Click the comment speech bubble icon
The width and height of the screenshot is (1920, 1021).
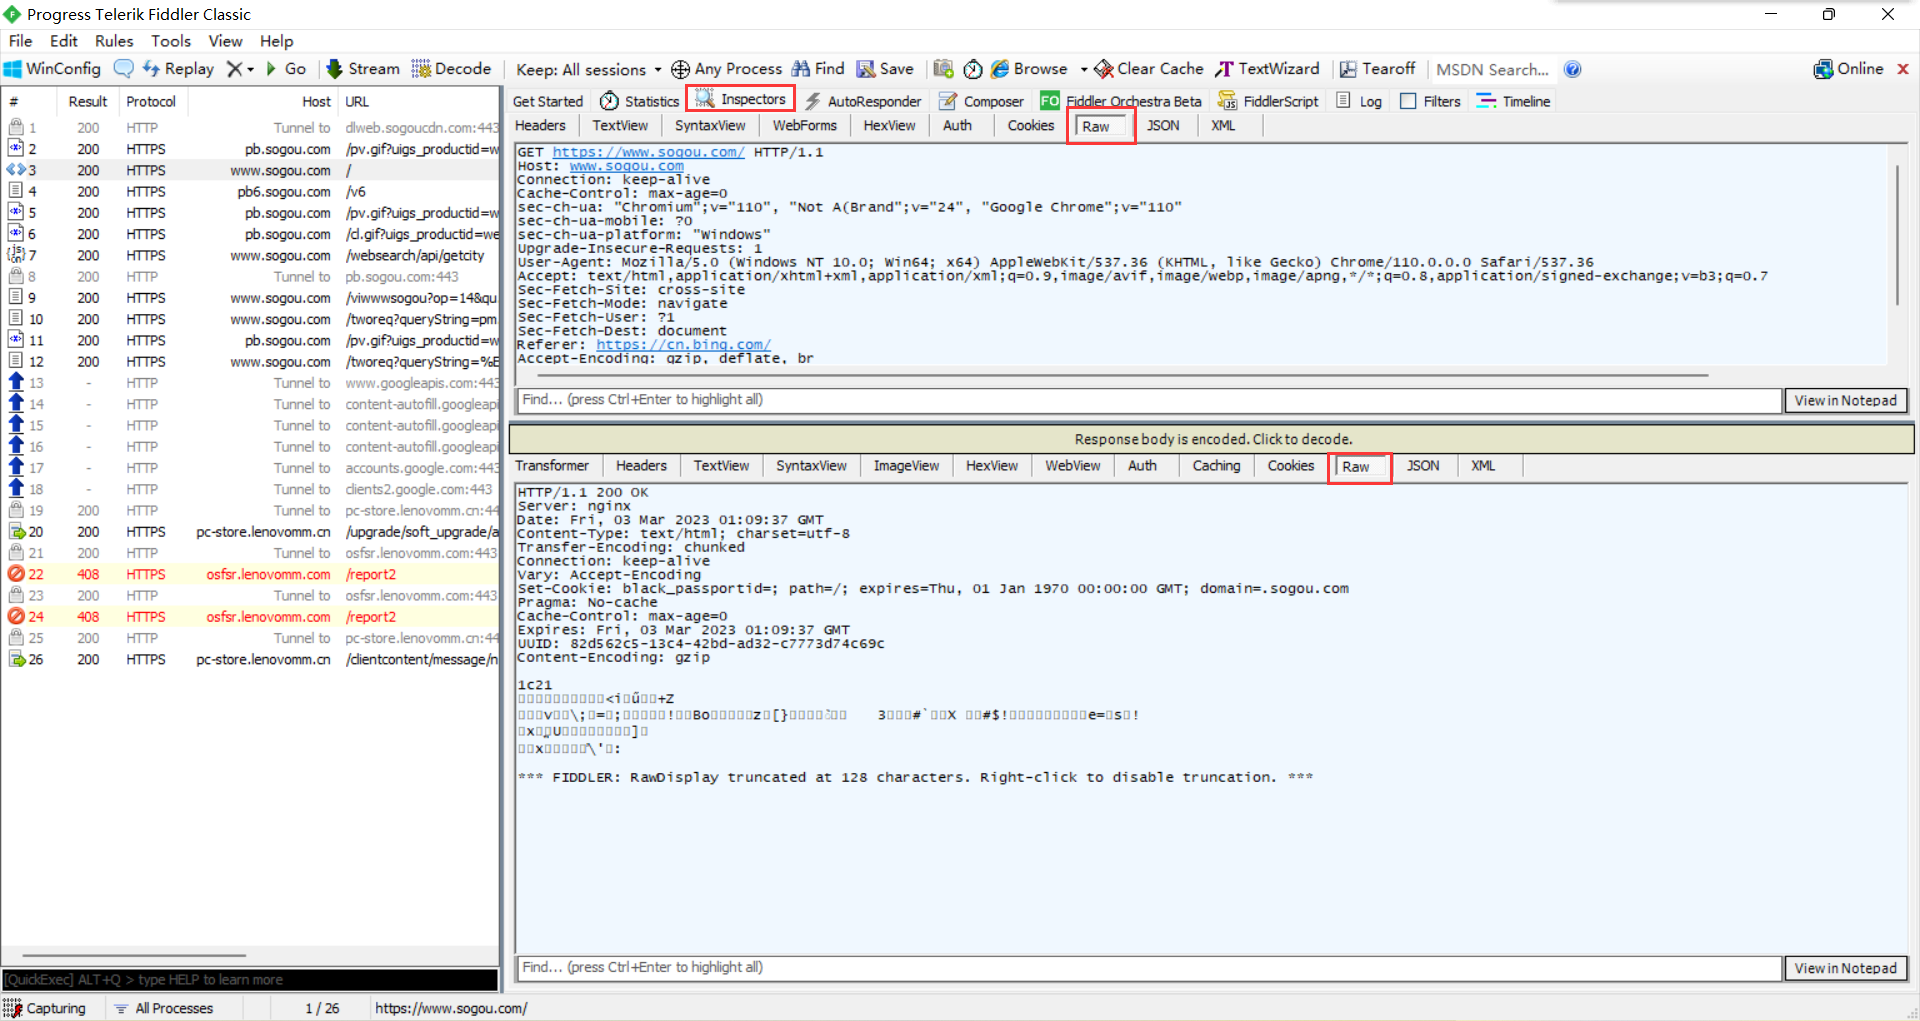(x=124, y=69)
